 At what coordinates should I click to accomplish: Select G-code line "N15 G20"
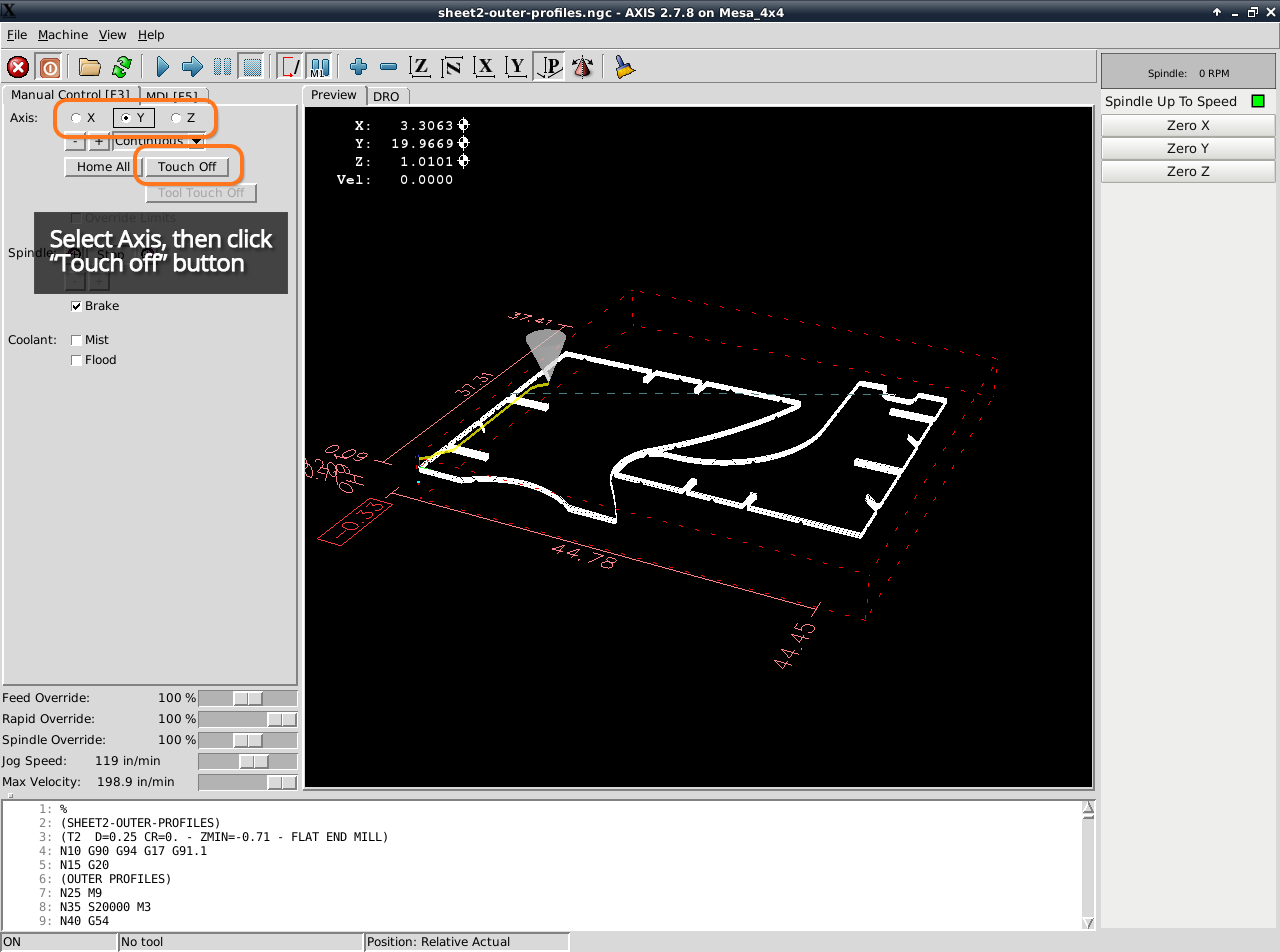pos(84,865)
